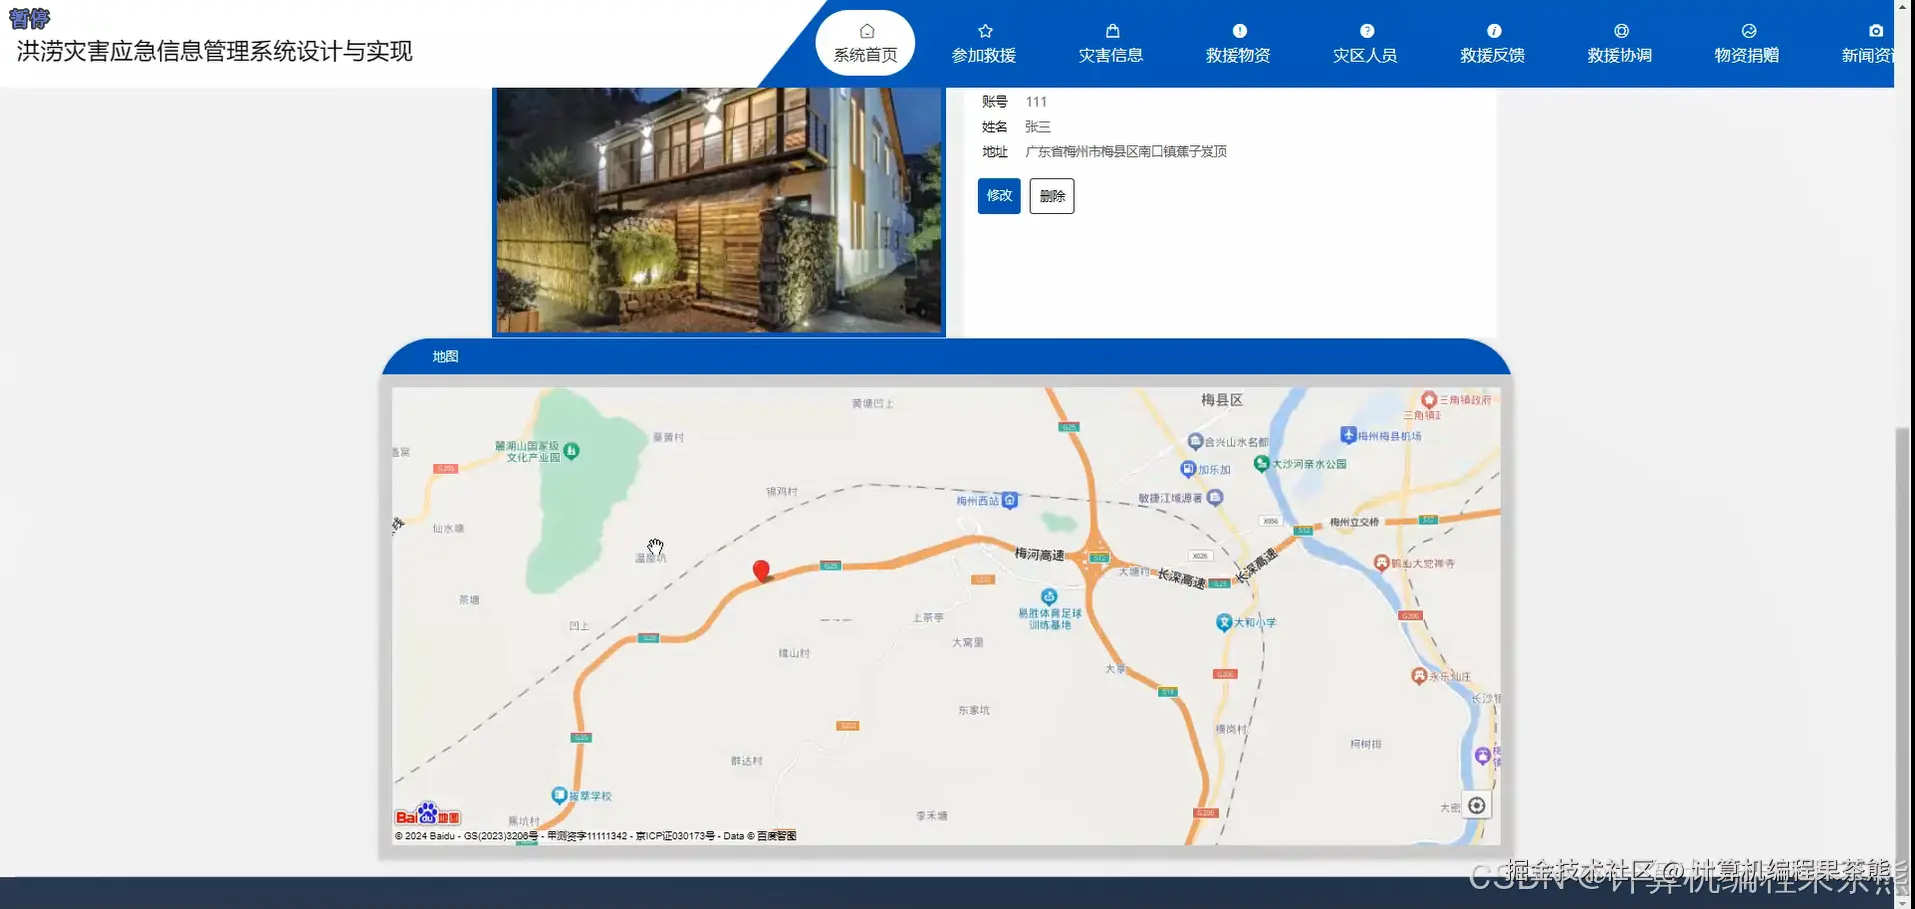This screenshot has width=1915, height=909.
Task: Click the 横岗村 village label
Action: 1232,729
